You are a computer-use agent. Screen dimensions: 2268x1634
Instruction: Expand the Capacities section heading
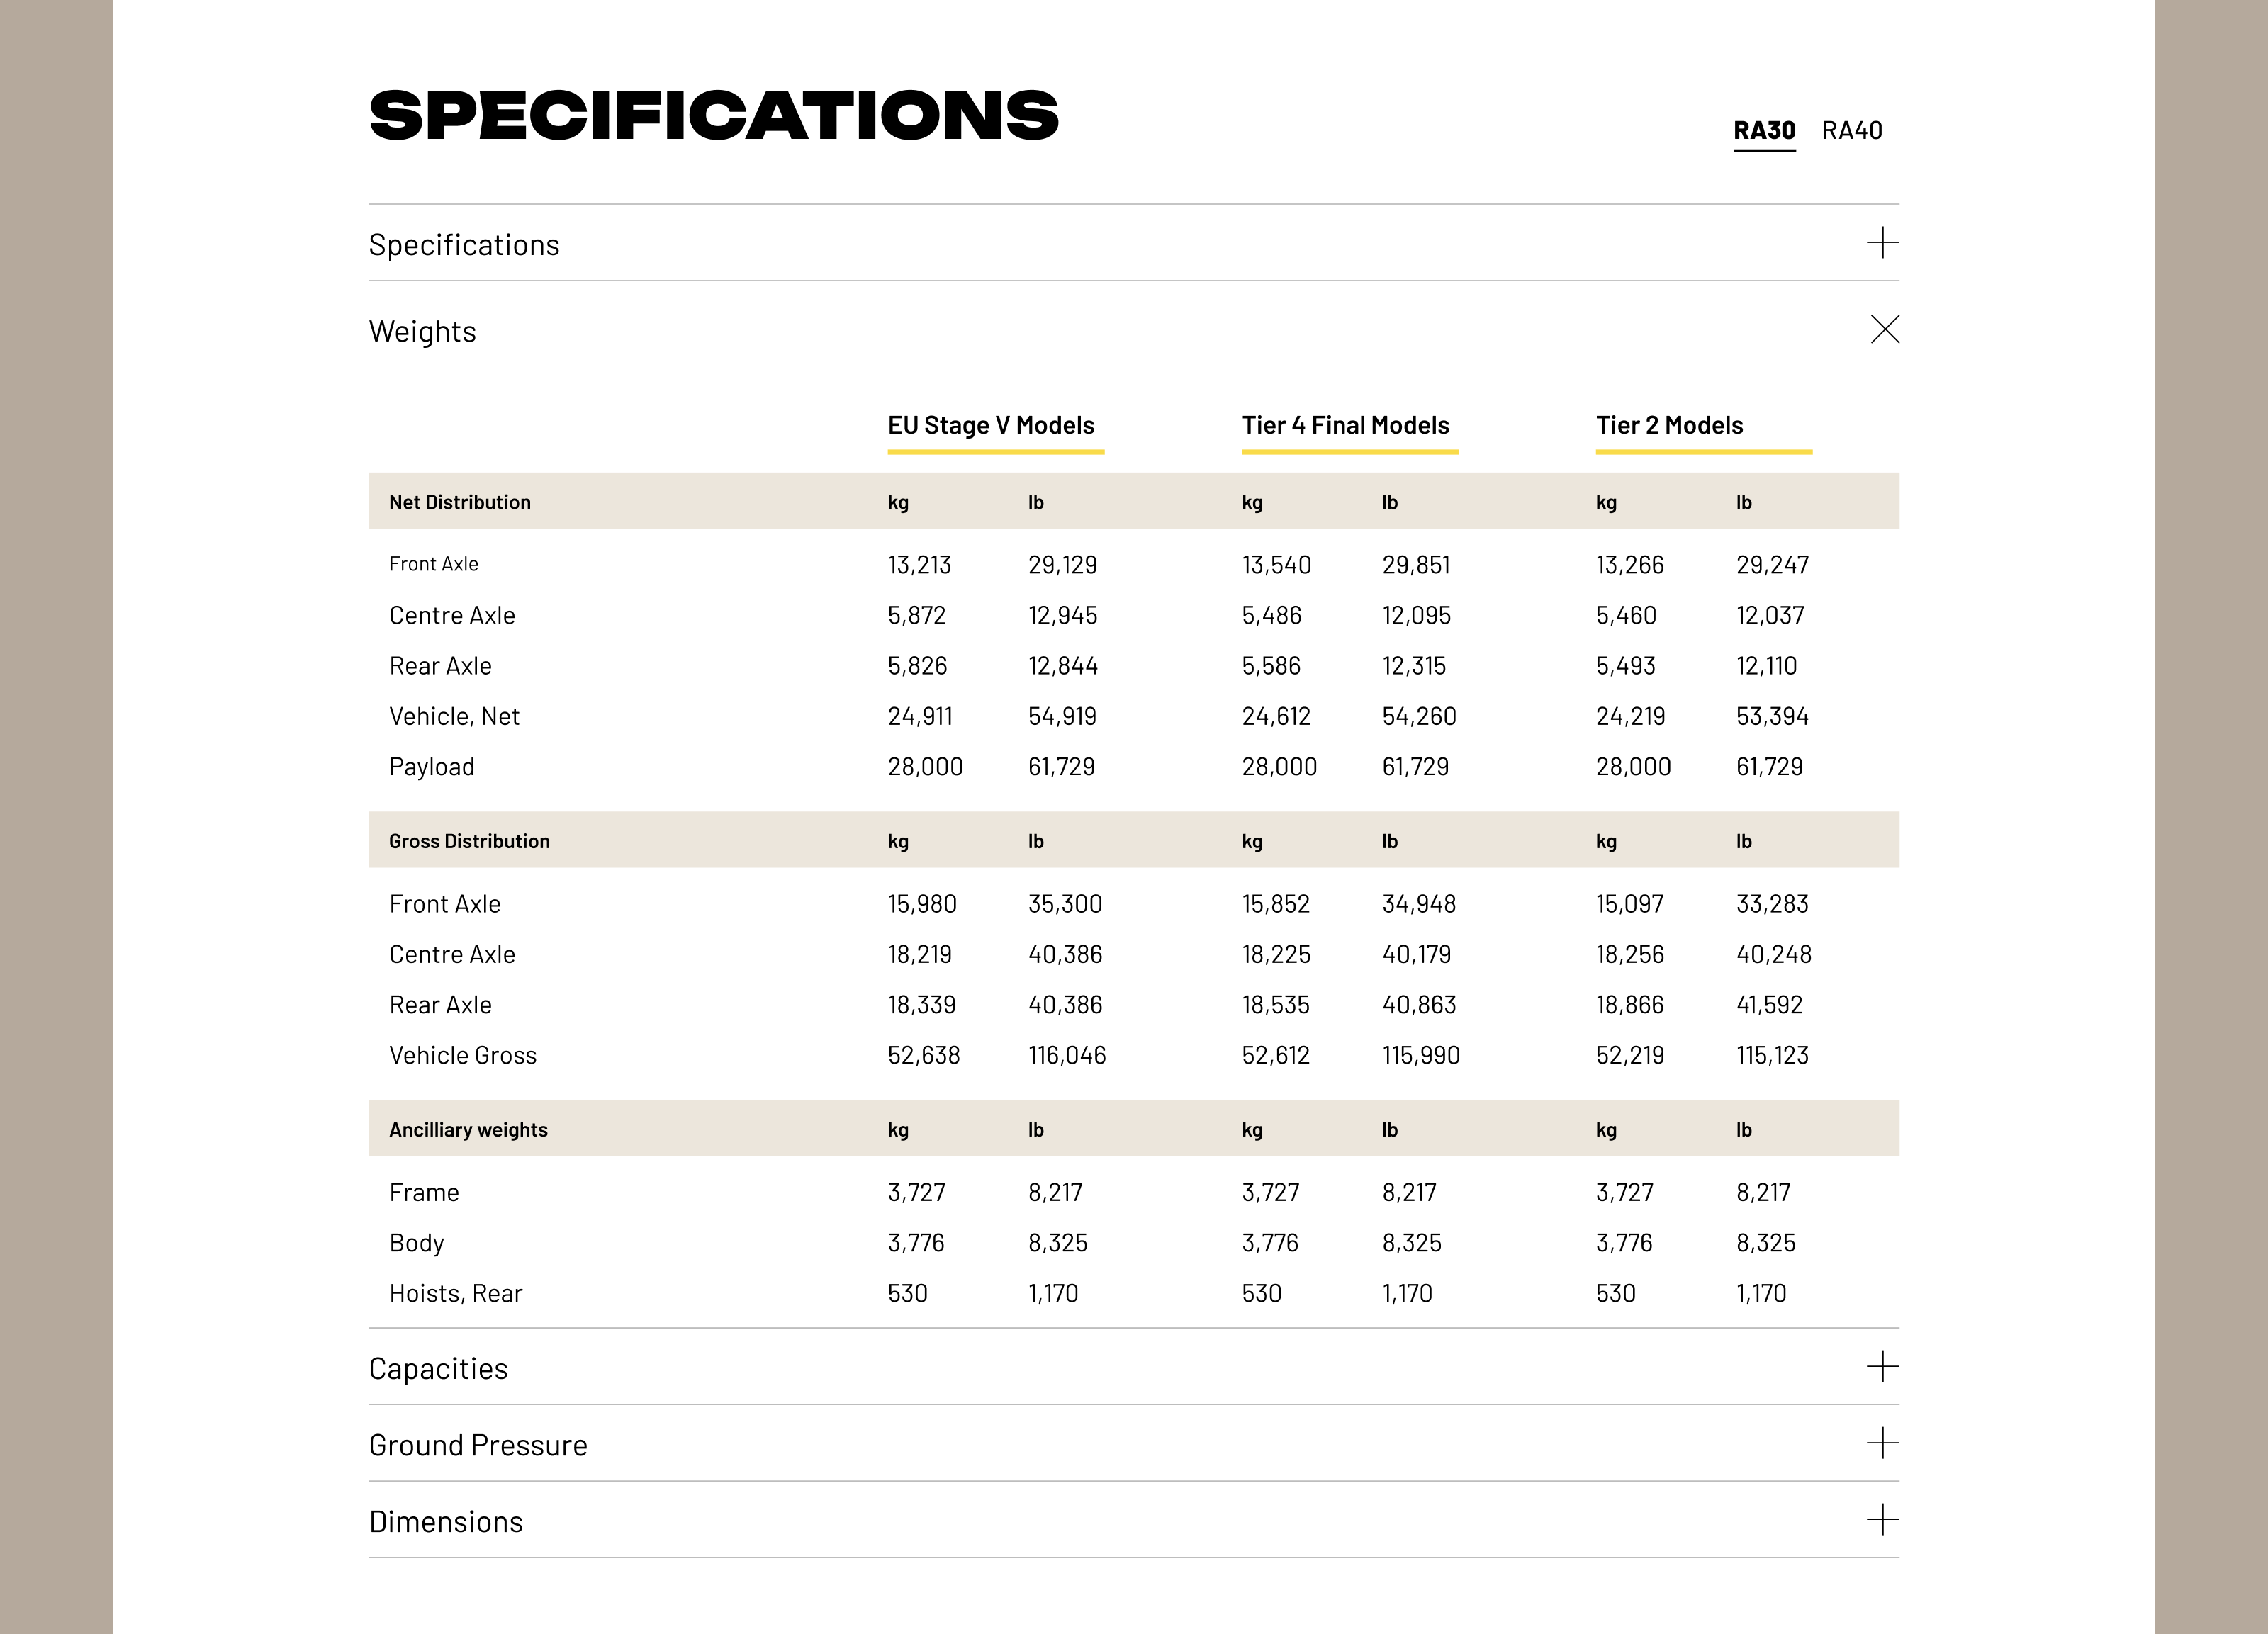tap(438, 1369)
